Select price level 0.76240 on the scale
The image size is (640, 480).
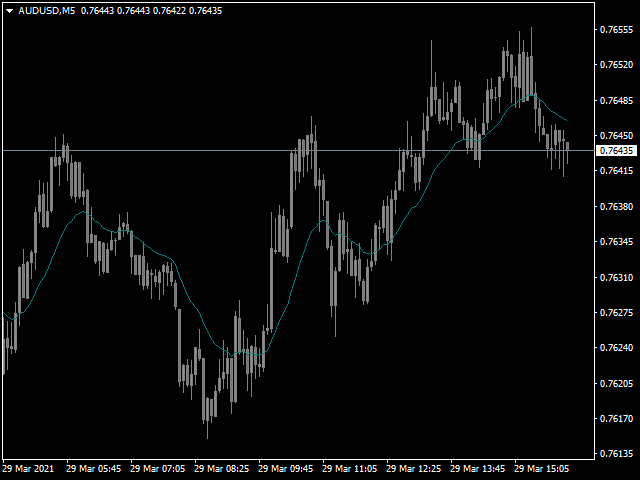pyautogui.click(x=616, y=347)
